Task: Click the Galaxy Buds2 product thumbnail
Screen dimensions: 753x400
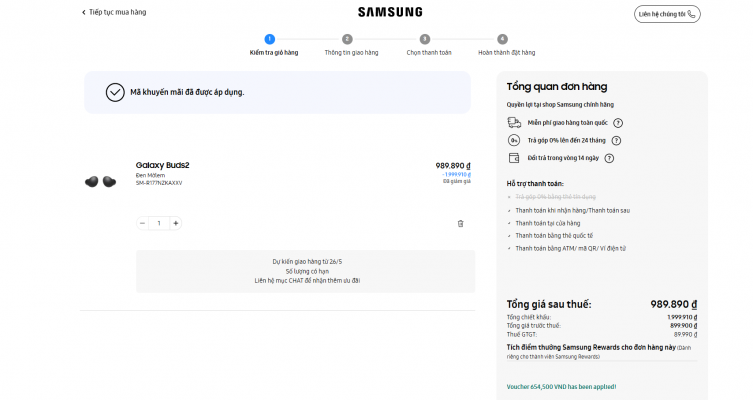Action: 100,181
